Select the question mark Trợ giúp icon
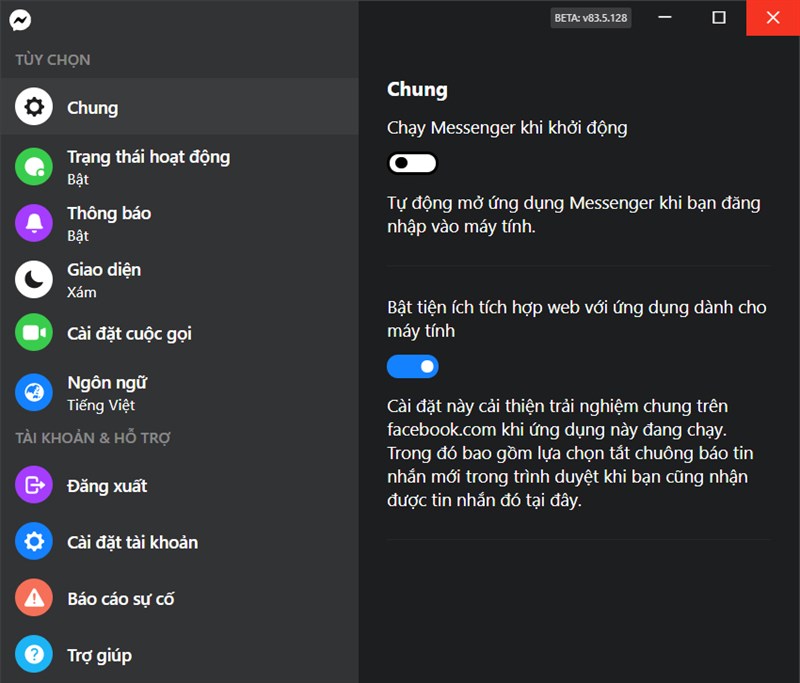 coord(33,655)
